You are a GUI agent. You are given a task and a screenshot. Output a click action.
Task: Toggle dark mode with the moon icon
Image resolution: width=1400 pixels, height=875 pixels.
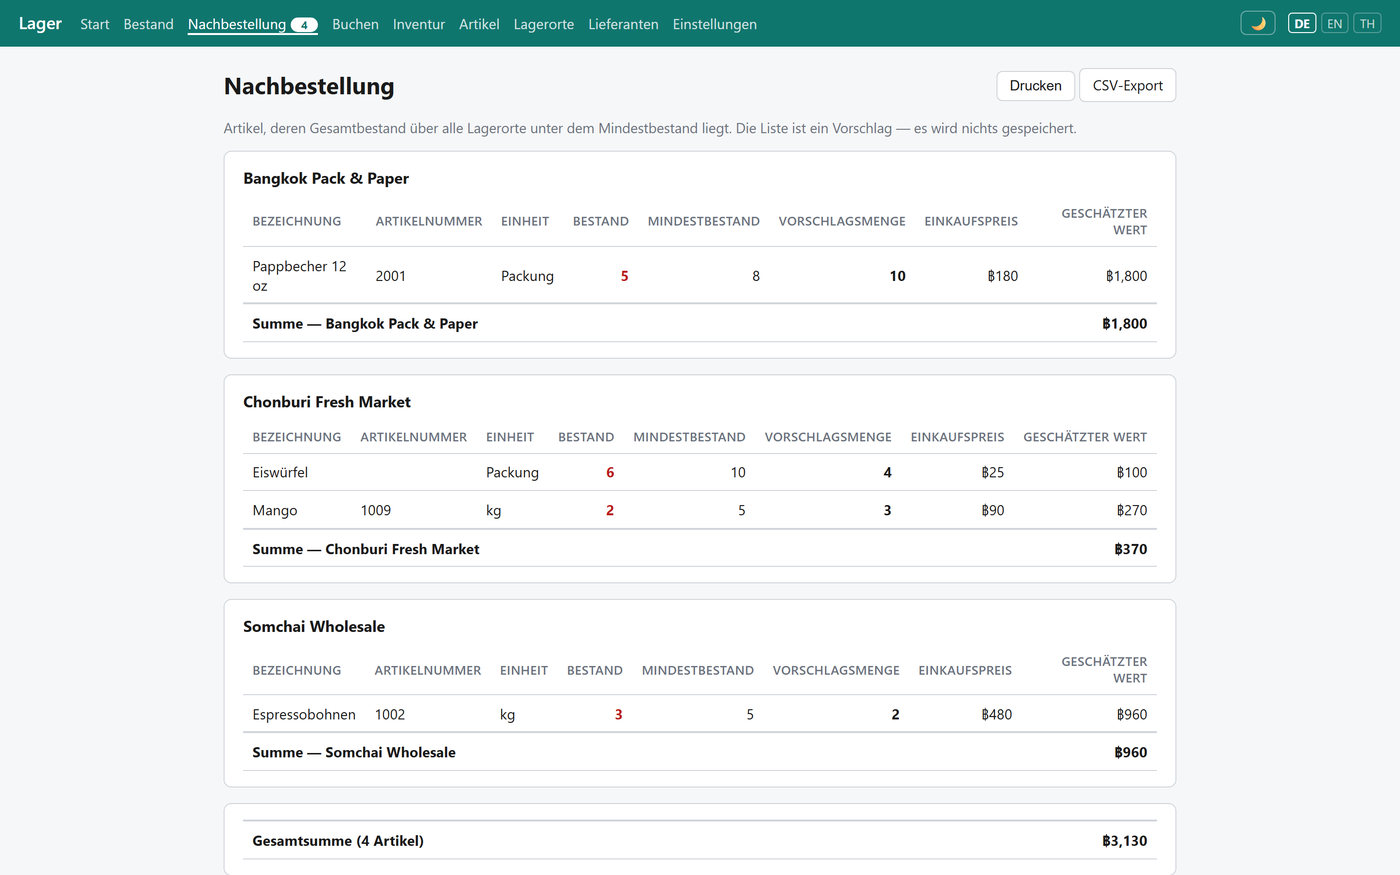click(x=1257, y=23)
